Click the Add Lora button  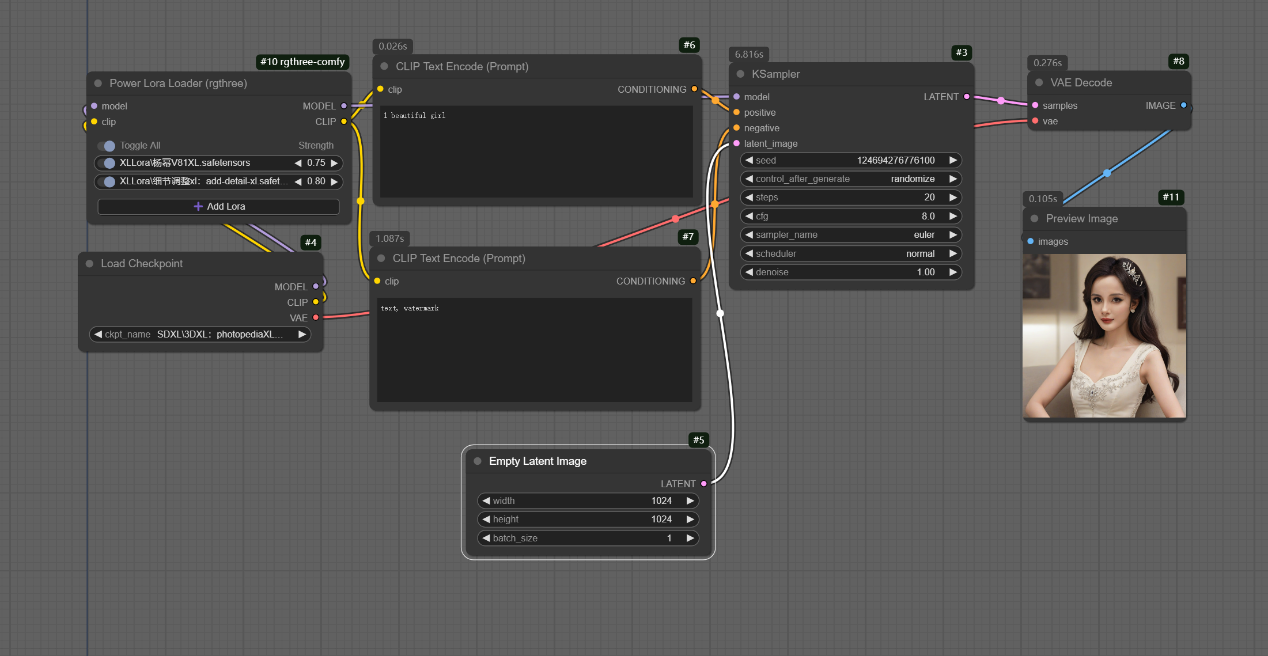pos(218,207)
